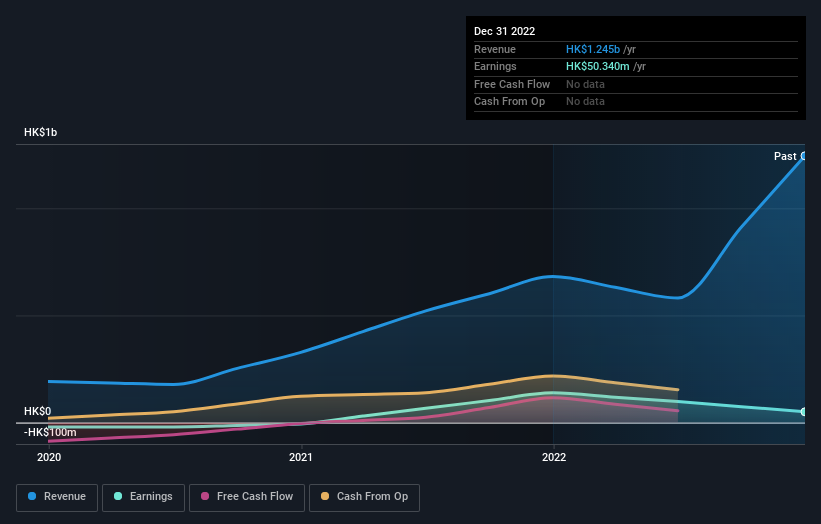Toggle the Earnings series legend button
The height and width of the screenshot is (524, 821).
point(143,497)
